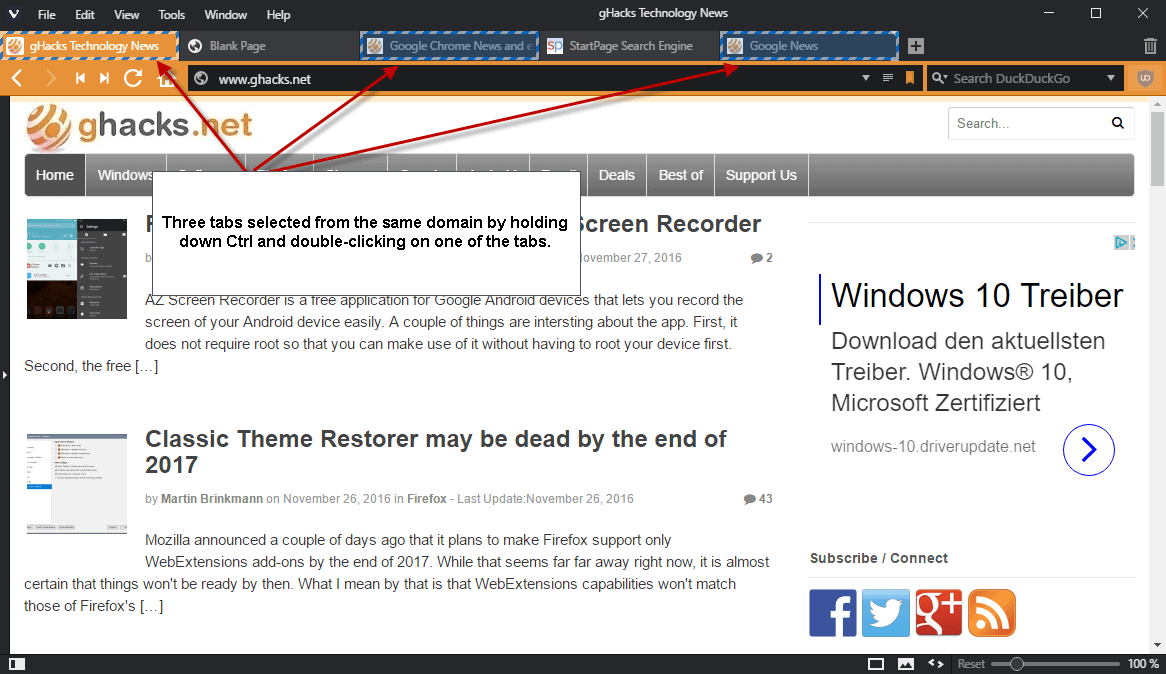
Task: Switch to the Blank Page tab
Action: tap(270, 46)
